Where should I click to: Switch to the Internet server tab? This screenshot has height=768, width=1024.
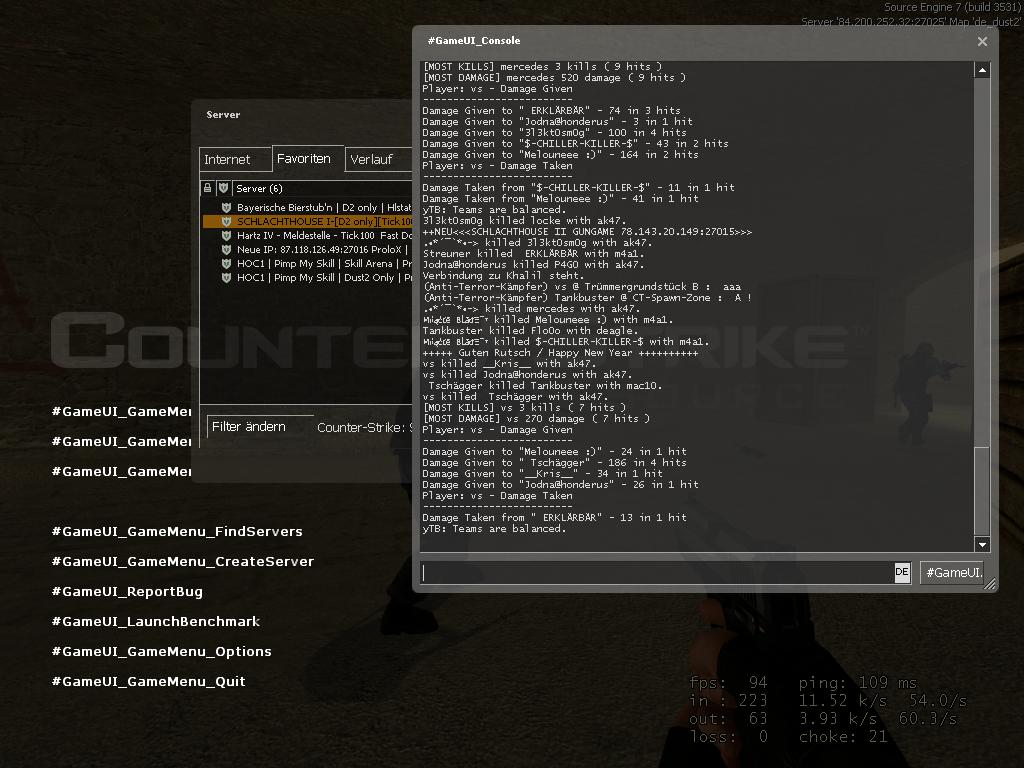pyautogui.click(x=228, y=160)
